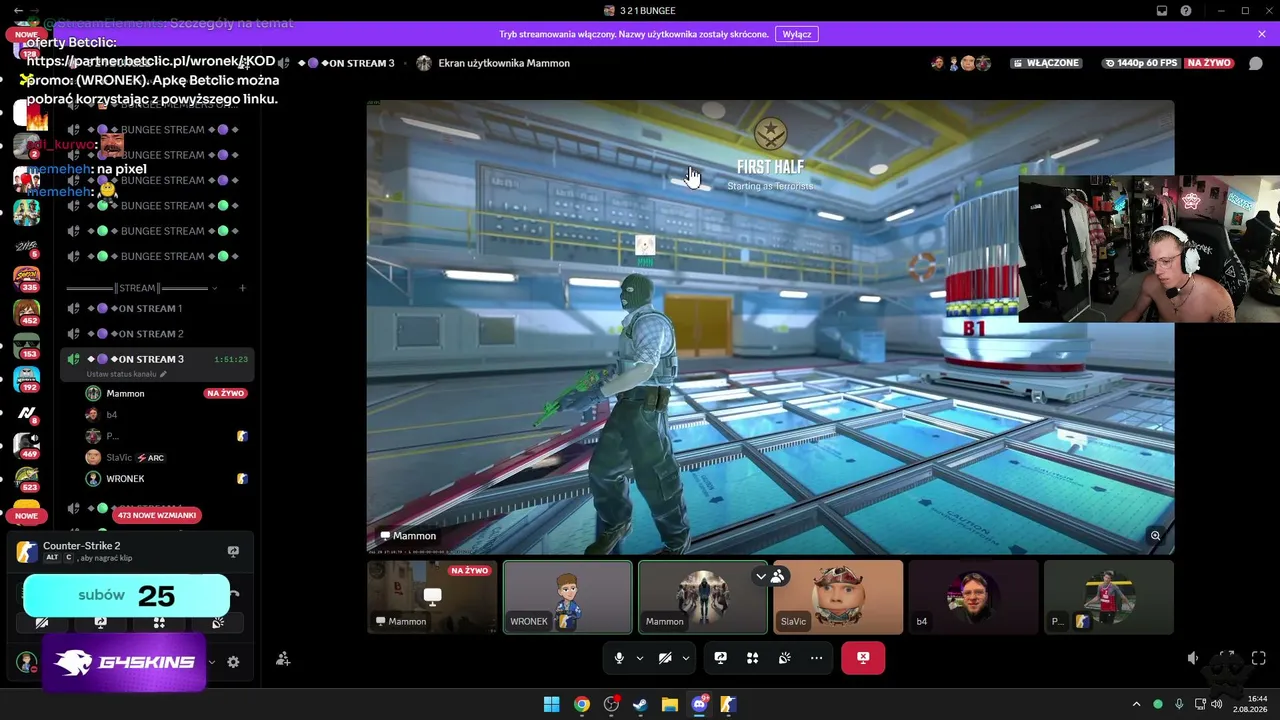Open the call chat bubble icon
This screenshot has width=1280, height=720.
[1255, 63]
